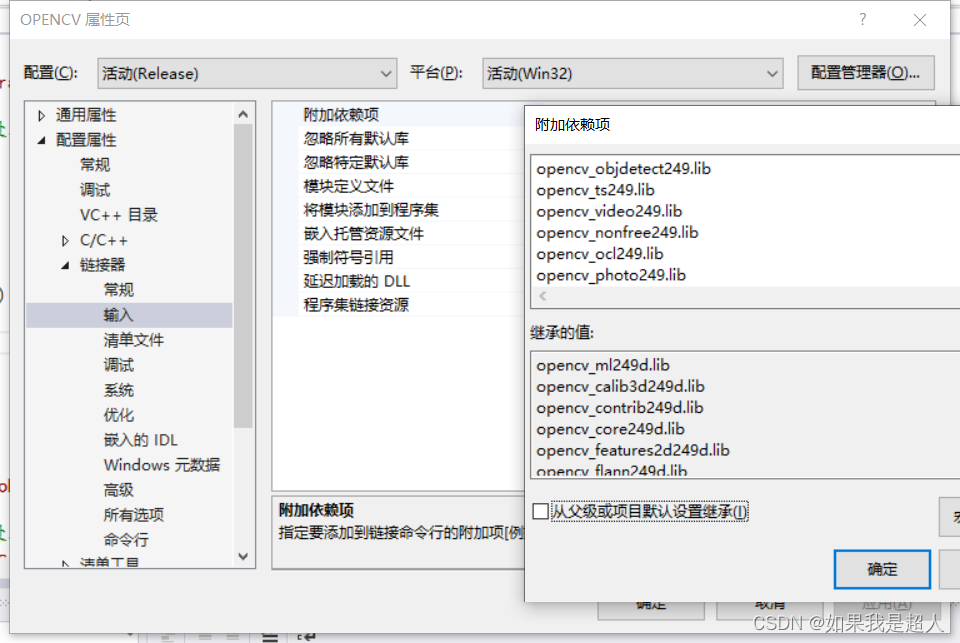Select 模块定义文件 property row
The height and width of the screenshot is (643, 960).
point(399,186)
